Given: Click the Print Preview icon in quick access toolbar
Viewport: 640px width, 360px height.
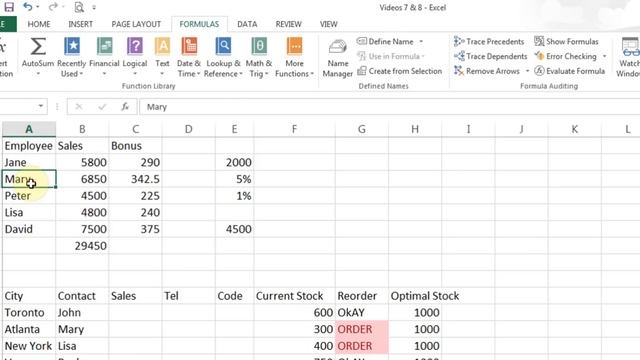Looking at the screenshot, I should pyautogui.click(x=79, y=7).
